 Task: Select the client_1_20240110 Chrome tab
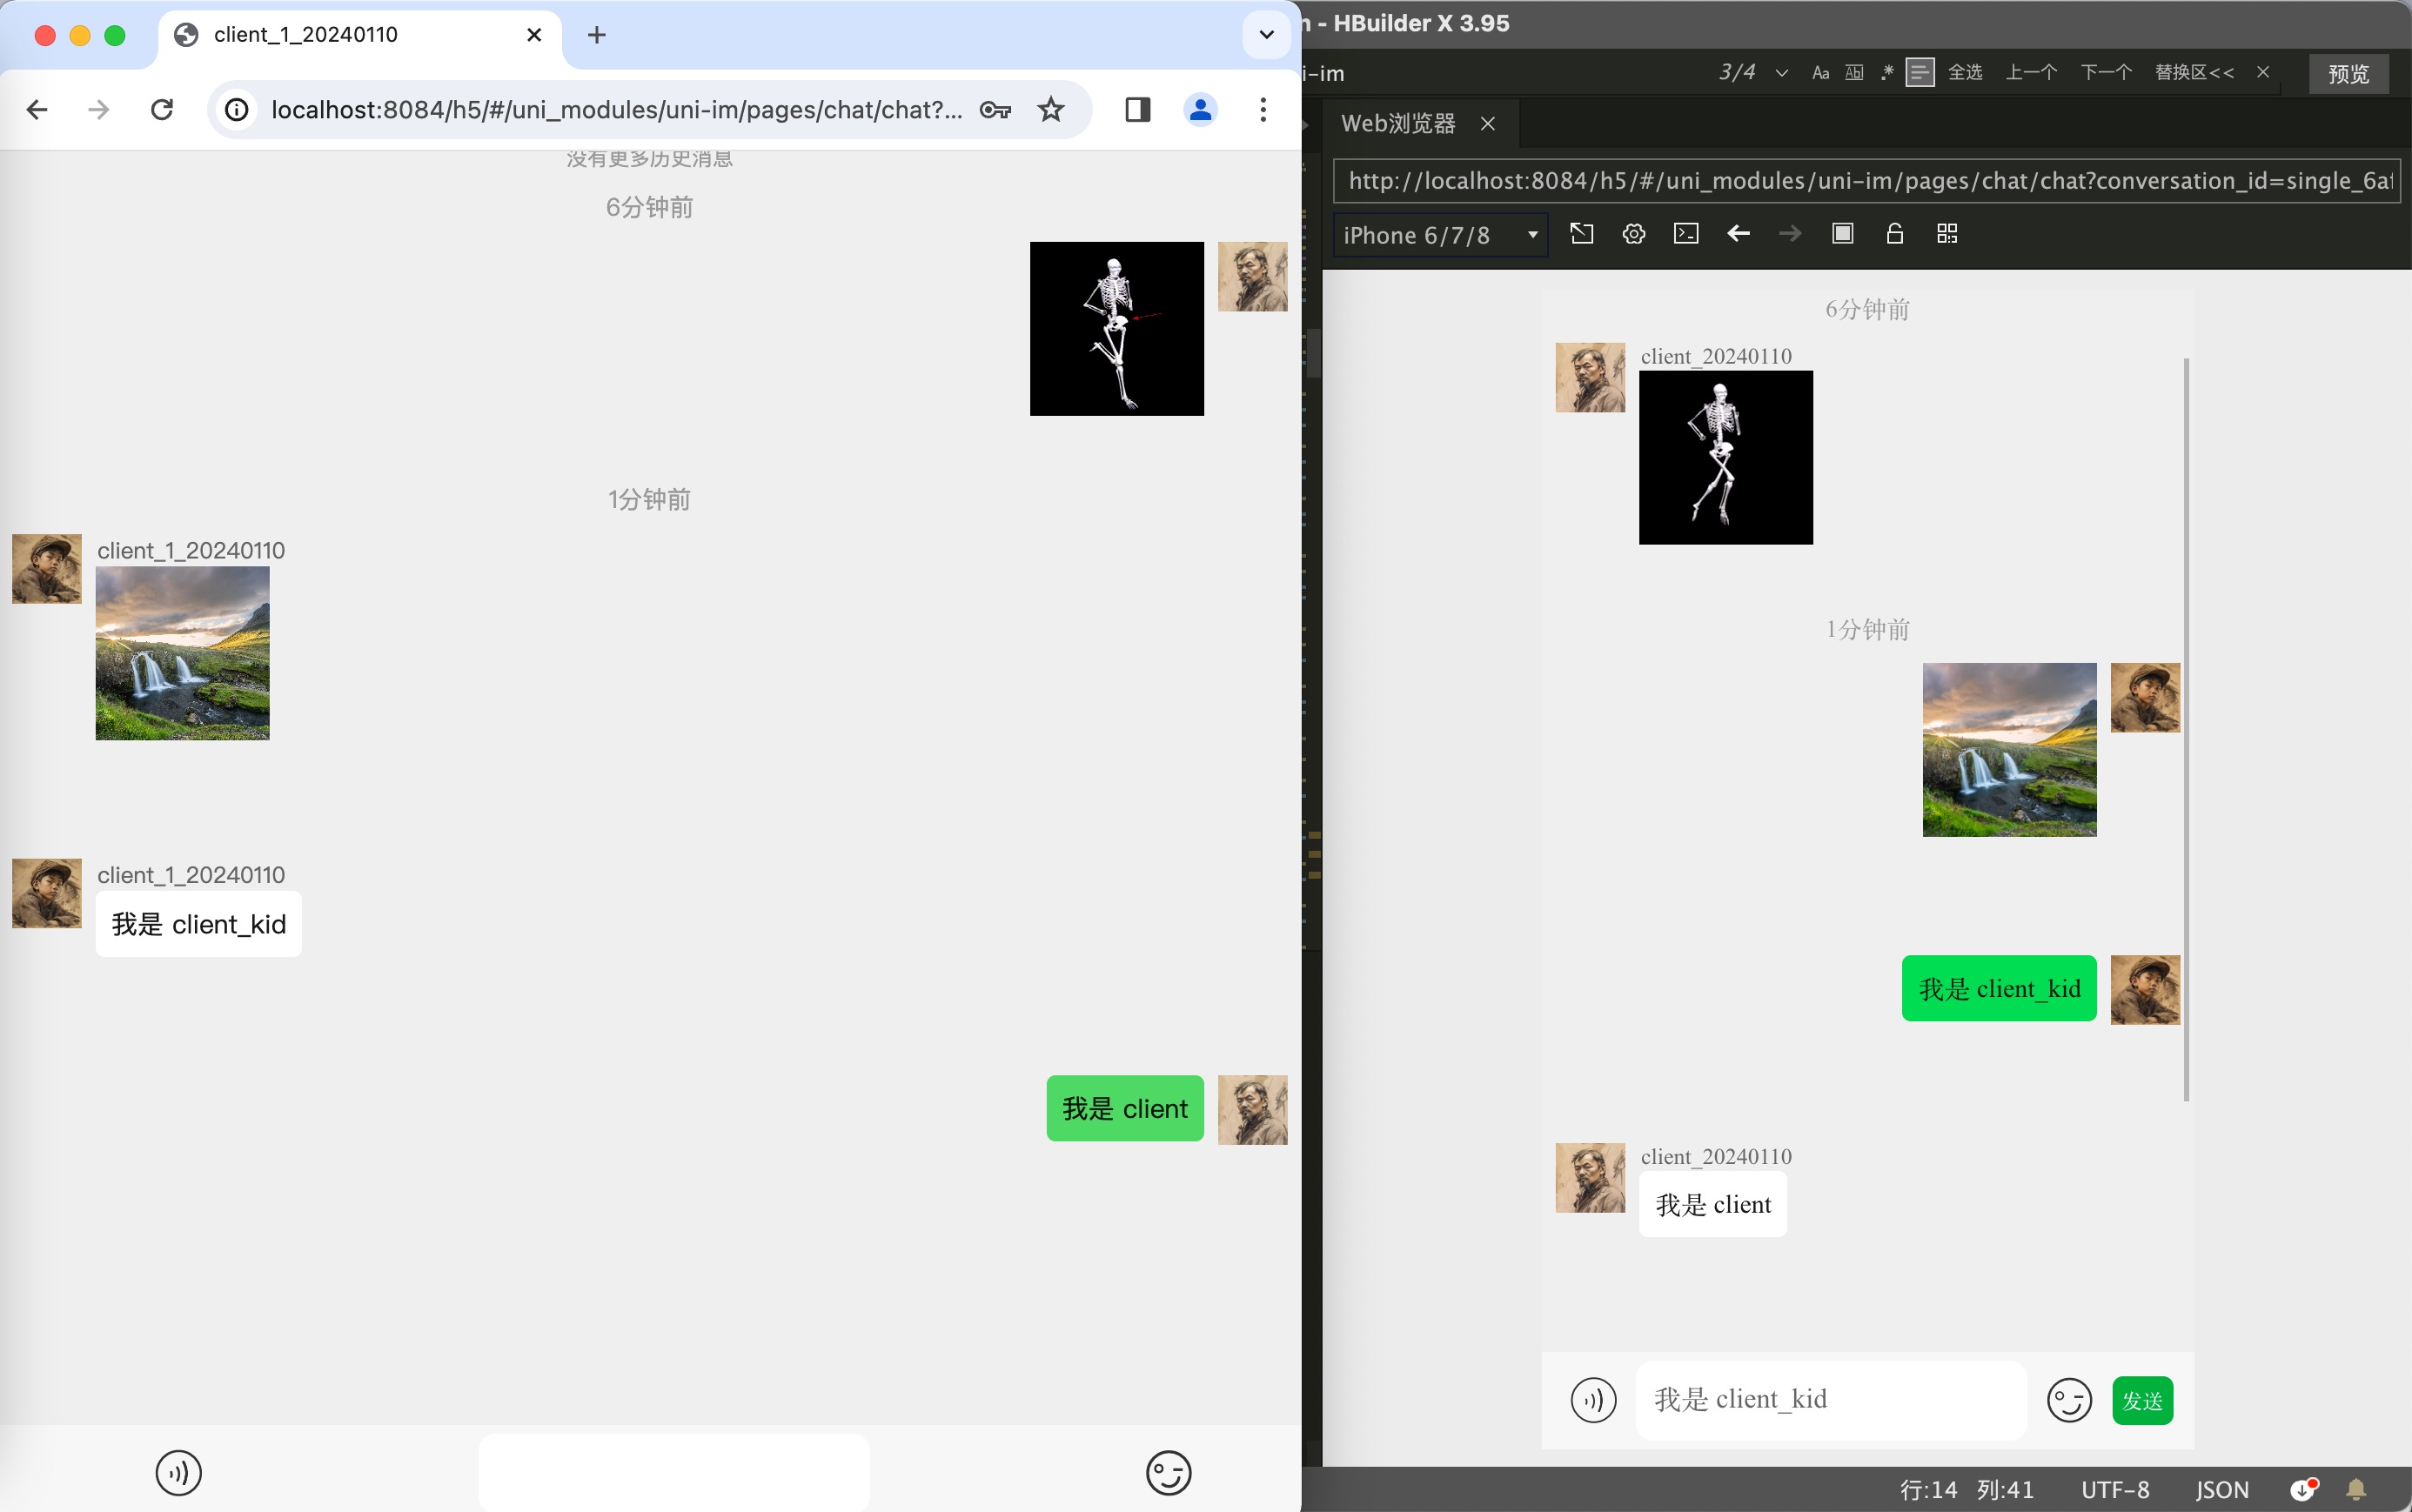(360, 36)
